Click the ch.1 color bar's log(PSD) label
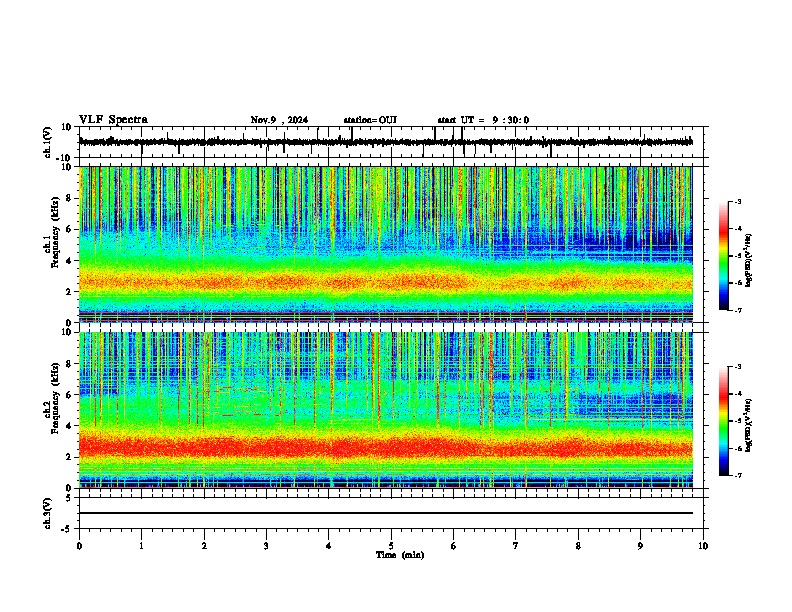Screen dimensions: 792x612 (x=748, y=261)
